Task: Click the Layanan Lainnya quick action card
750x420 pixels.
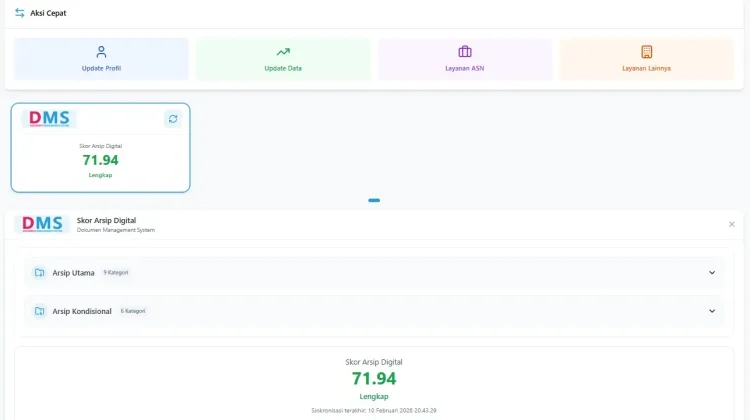Action: tap(647, 59)
